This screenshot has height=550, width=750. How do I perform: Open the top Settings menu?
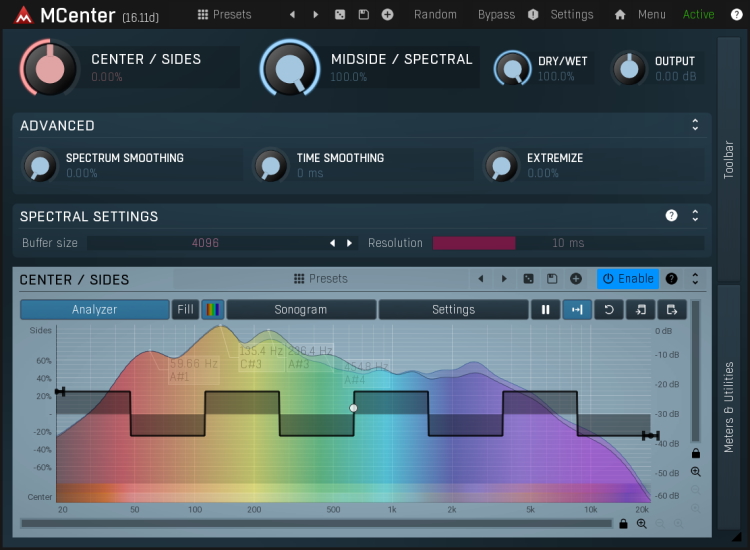571,15
